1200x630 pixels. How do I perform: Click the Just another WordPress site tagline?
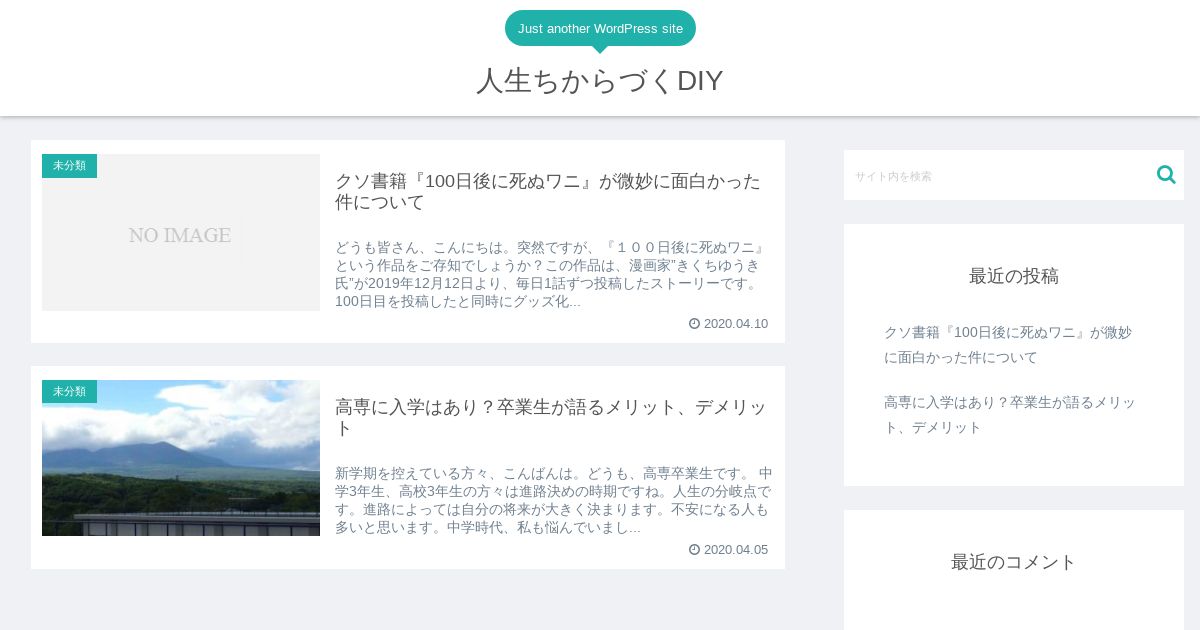[600, 28]
